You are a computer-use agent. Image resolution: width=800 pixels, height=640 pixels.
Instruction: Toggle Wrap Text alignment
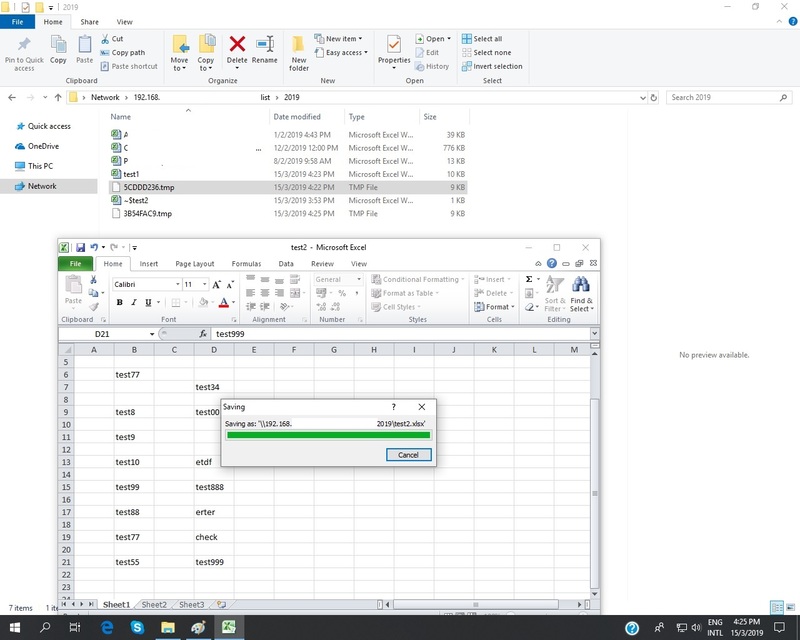[292, 281]
